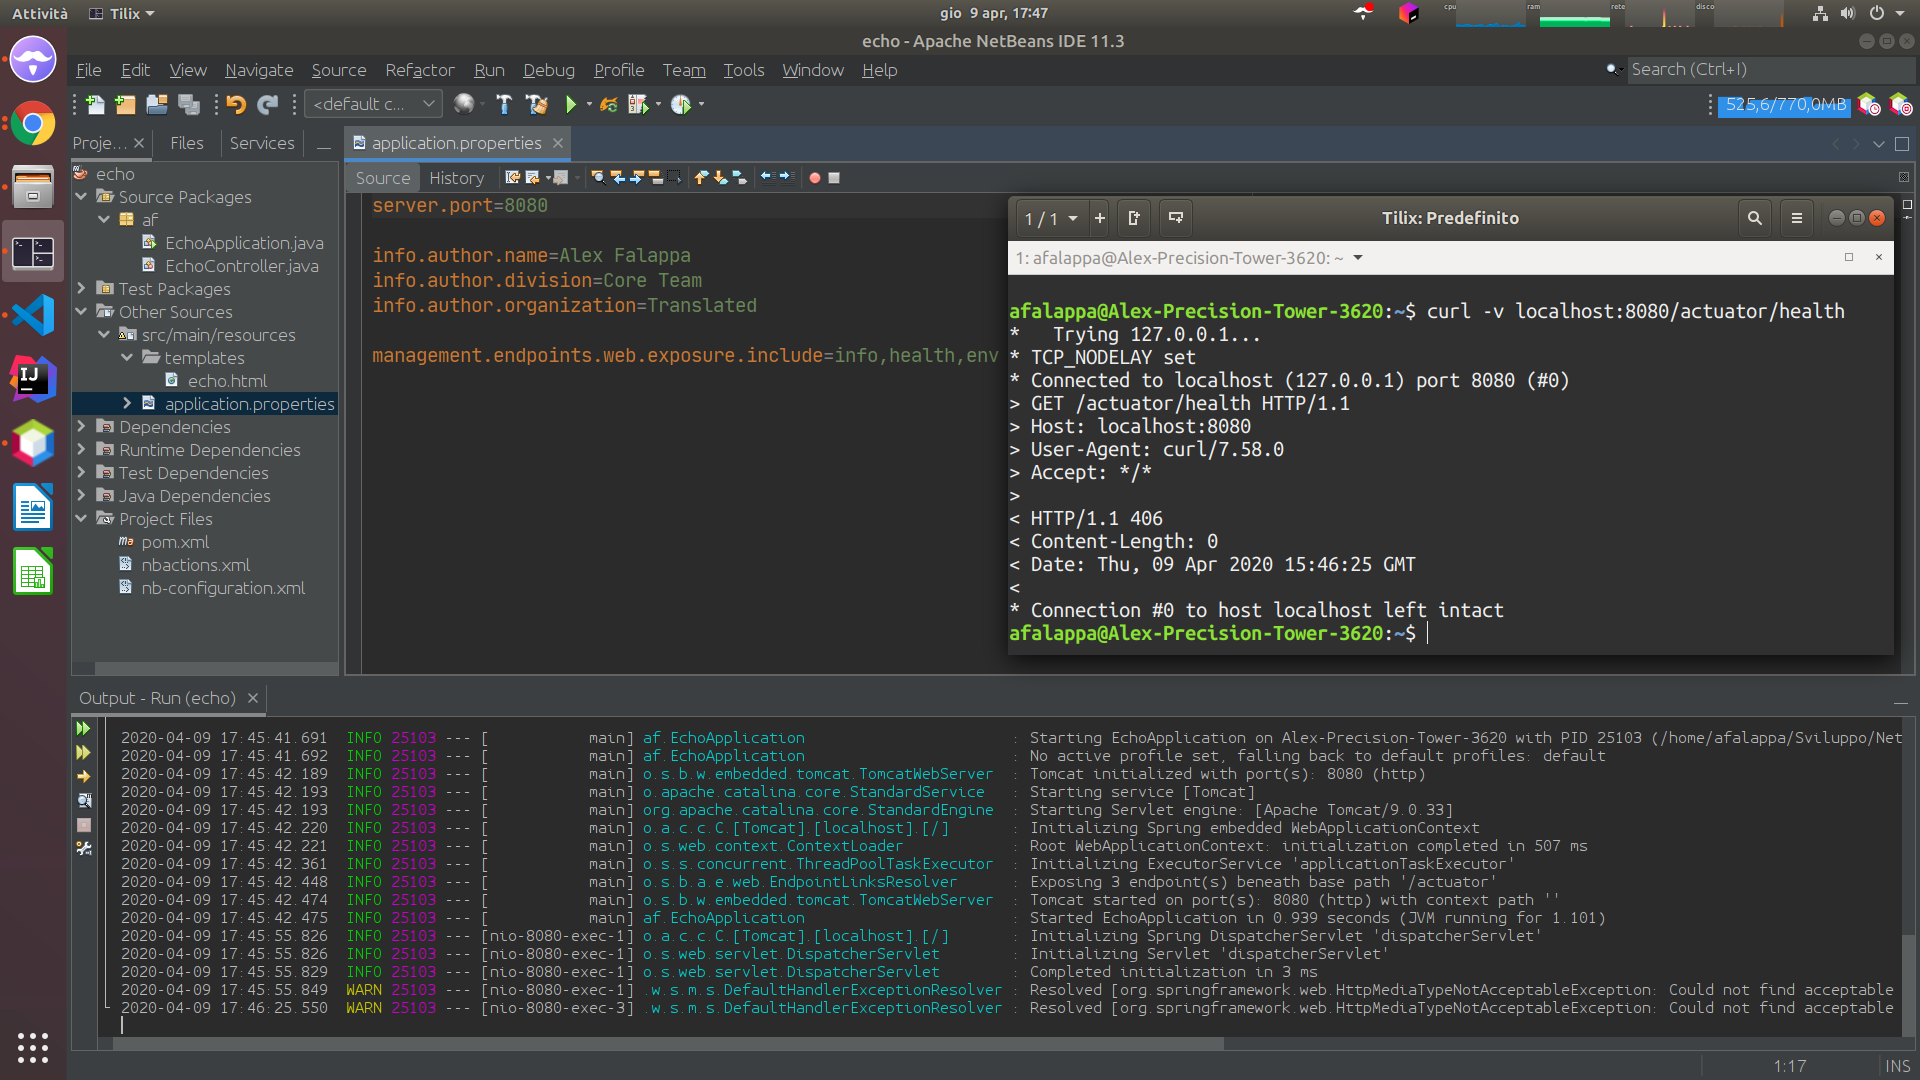The image size is (1920, 1080).
Task: Rerun the build in the Output panel
Action: click(84, 728)
